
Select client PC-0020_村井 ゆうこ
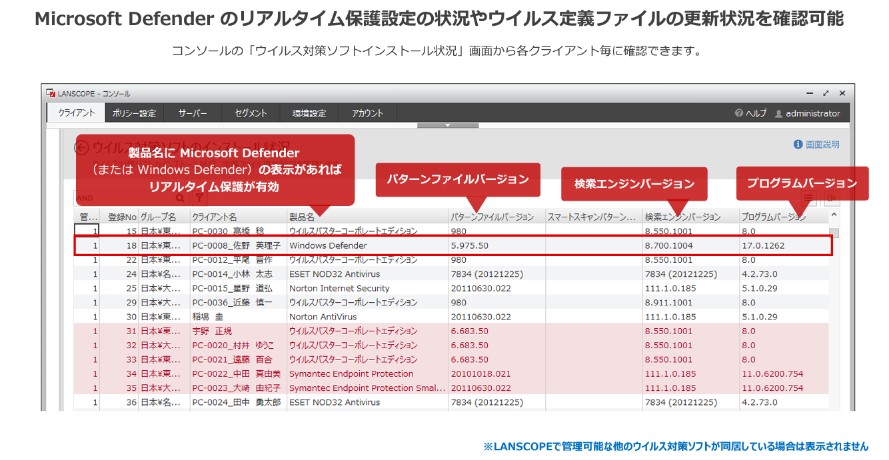233,345
